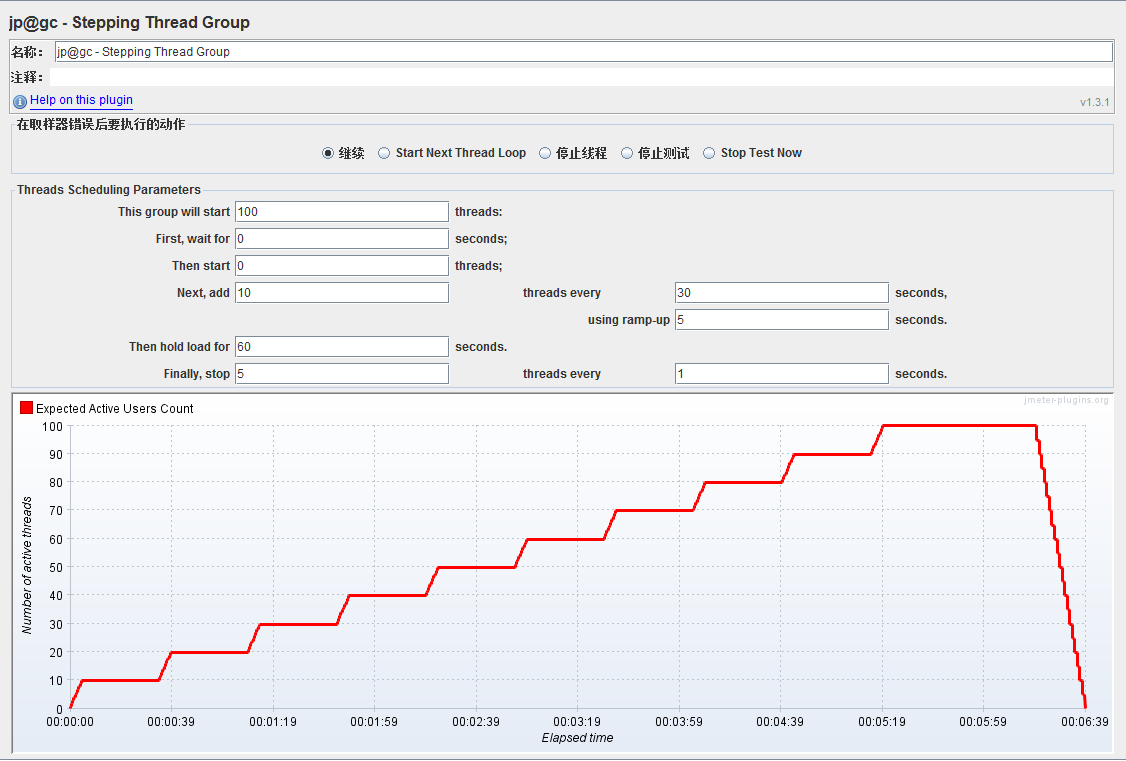The height and width of the screenshot is (761, 1126).
Task: Click the stop threads every 1 seconds field
Action: (781, 374)
